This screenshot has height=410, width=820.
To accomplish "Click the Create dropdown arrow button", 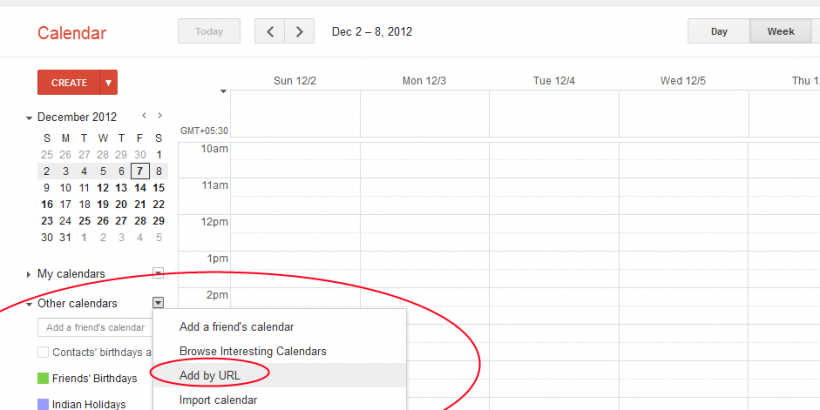I will point(109,83).
